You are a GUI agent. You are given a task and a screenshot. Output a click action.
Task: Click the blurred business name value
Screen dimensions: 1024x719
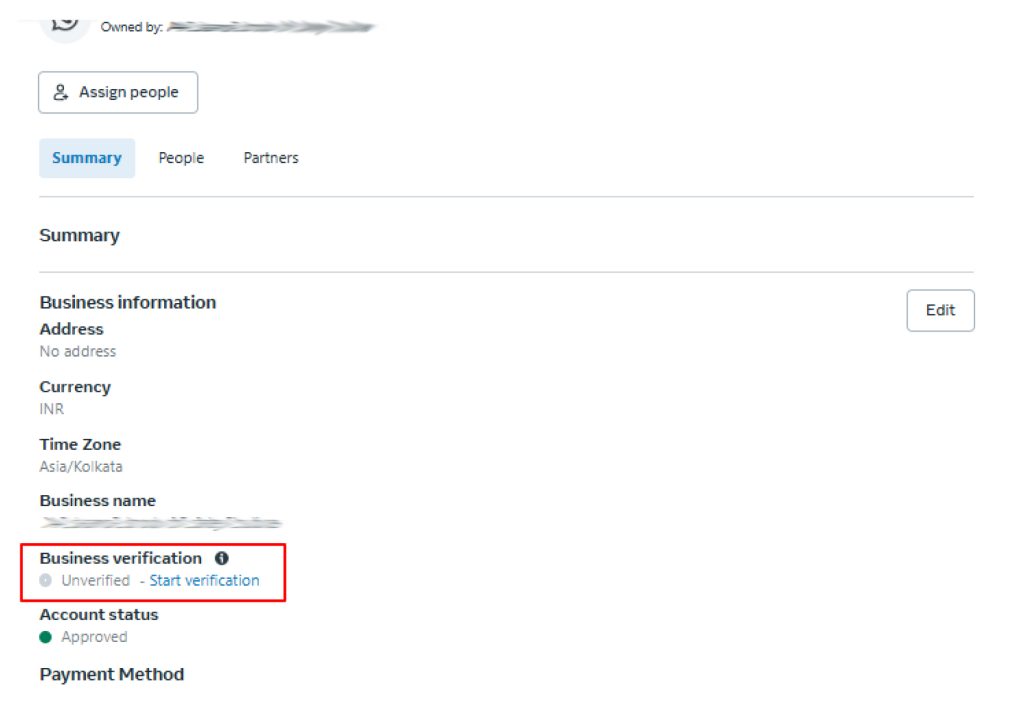tap(160, 523)
